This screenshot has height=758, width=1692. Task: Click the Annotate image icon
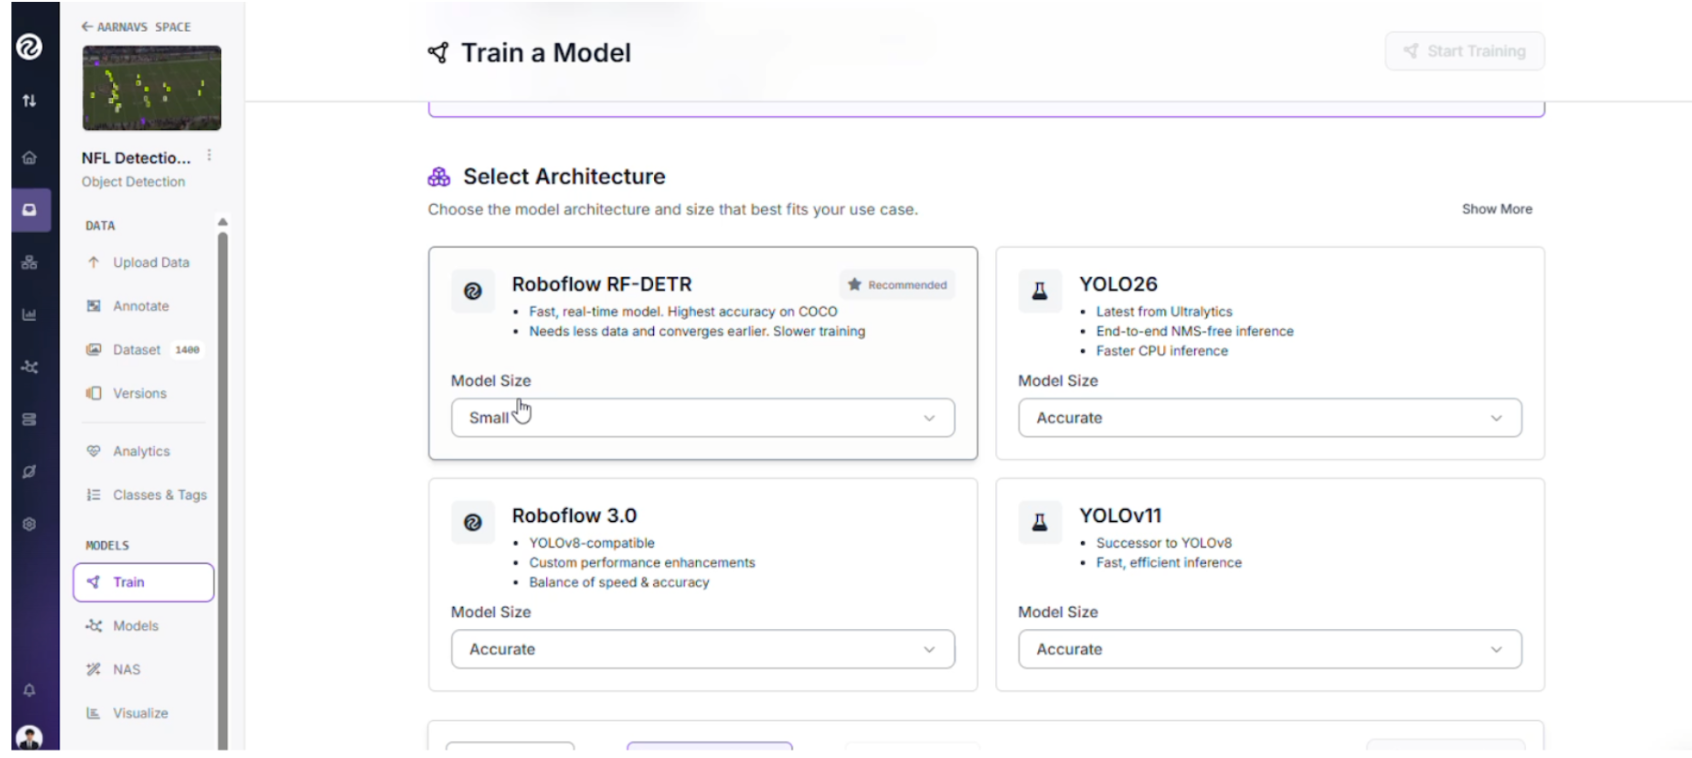(x=93, y=306)
